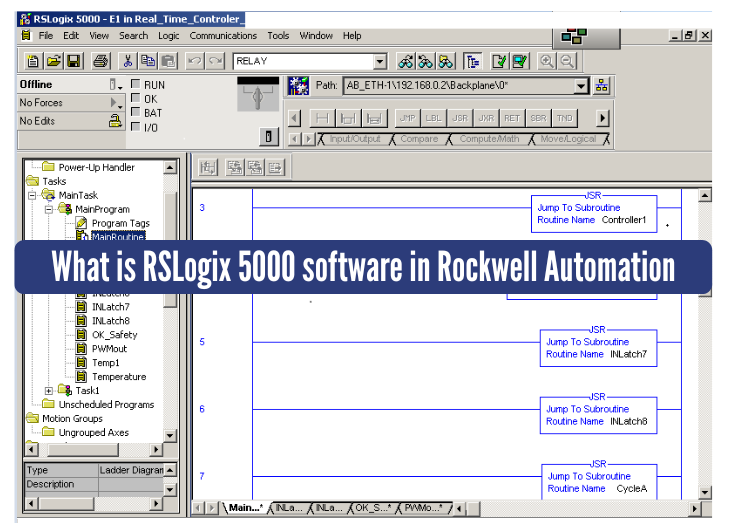Click the LBL instruction button
This screenshot has width=730, height=523.
[434, 118]
